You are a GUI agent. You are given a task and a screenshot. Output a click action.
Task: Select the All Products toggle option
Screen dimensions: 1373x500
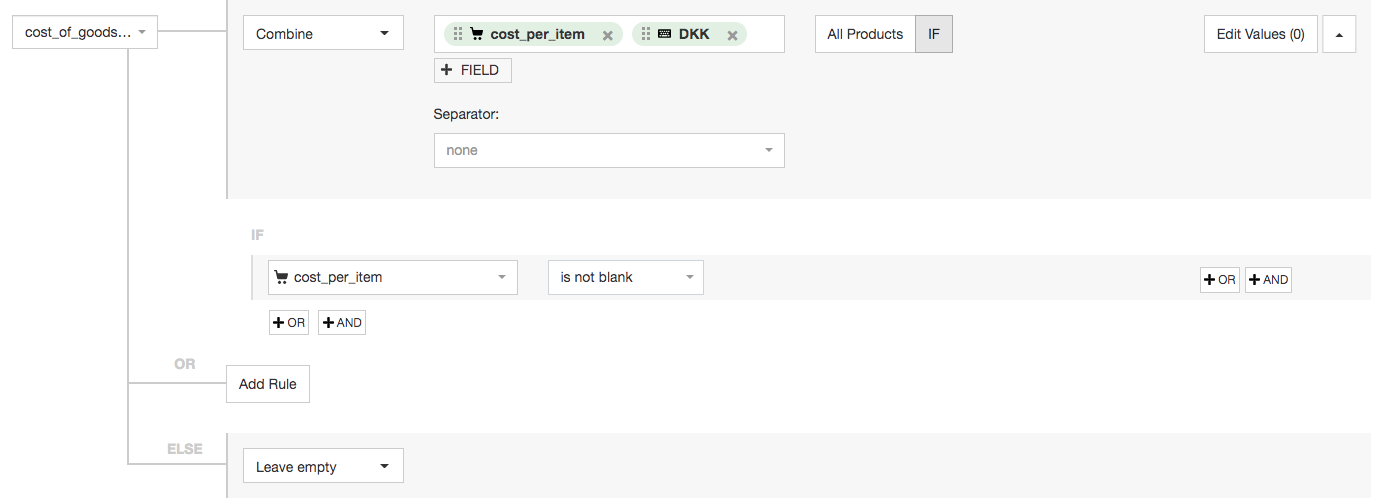(x=865, y=34)
